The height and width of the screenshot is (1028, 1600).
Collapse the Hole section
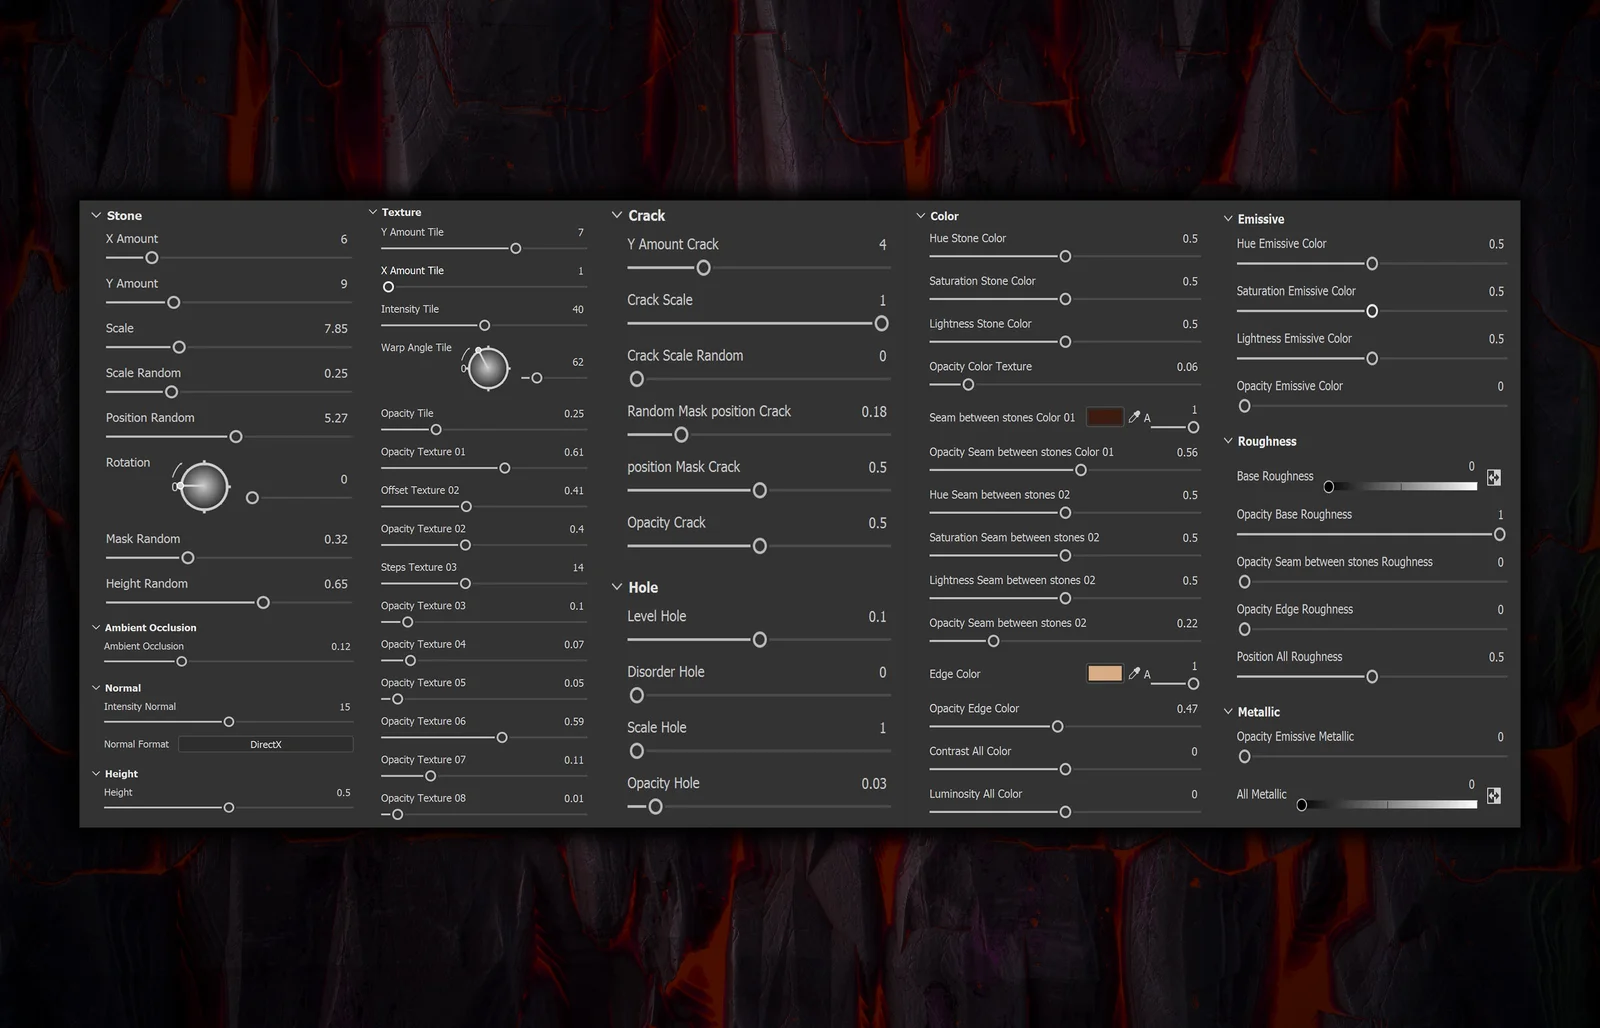click(x=617, y=587)
